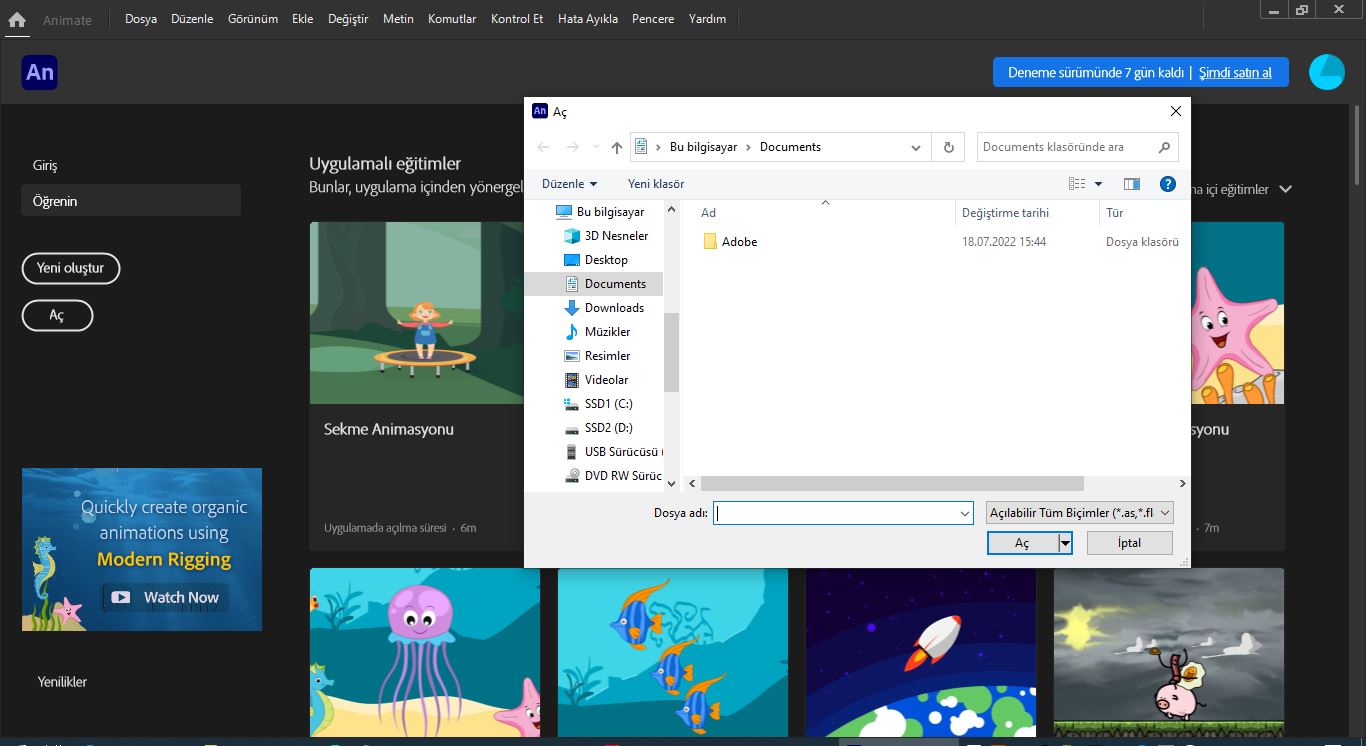The width and height of the screenshot is (1366, 746).
Task: Open the view options dropdown arrow
Action: point(1098,184)
